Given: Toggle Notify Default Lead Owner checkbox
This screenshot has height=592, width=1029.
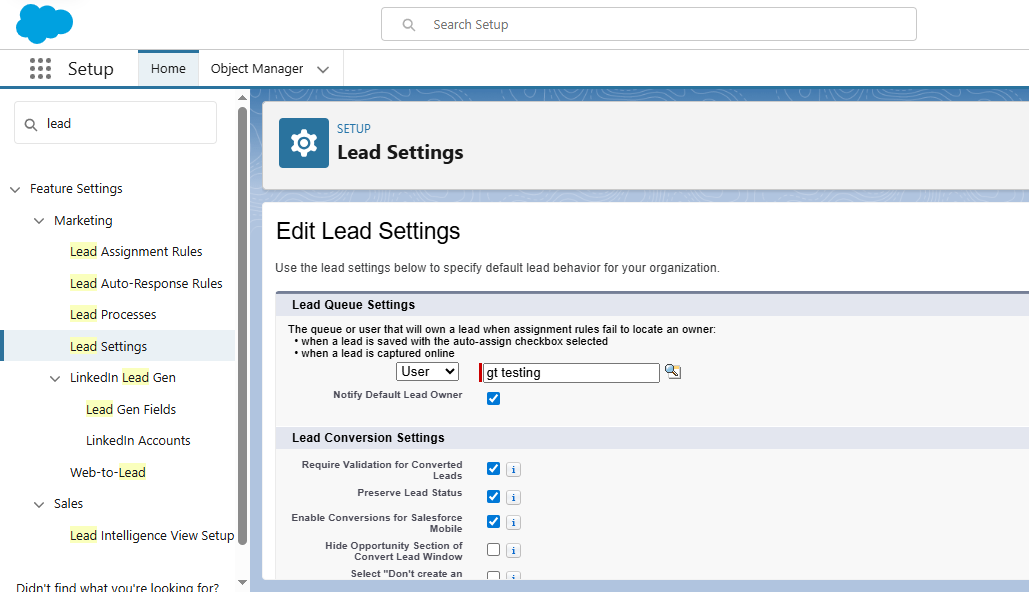Looking at the screenshot, I should coord(494,398).
